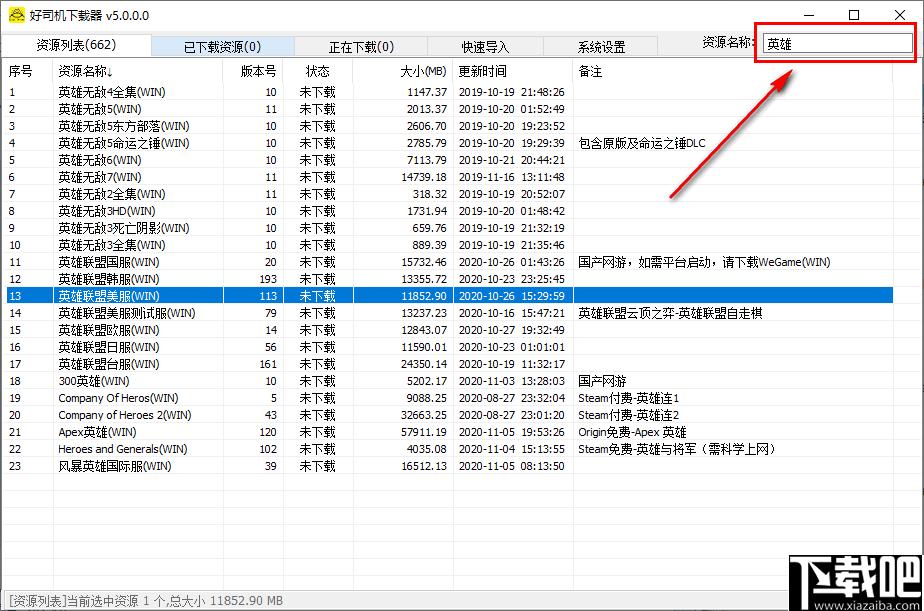Select row Heroes and Generals(WIN)
Image resolution: width=924 pixels, height=611 pixels.
pyautogui.click(x=450, y=449)
